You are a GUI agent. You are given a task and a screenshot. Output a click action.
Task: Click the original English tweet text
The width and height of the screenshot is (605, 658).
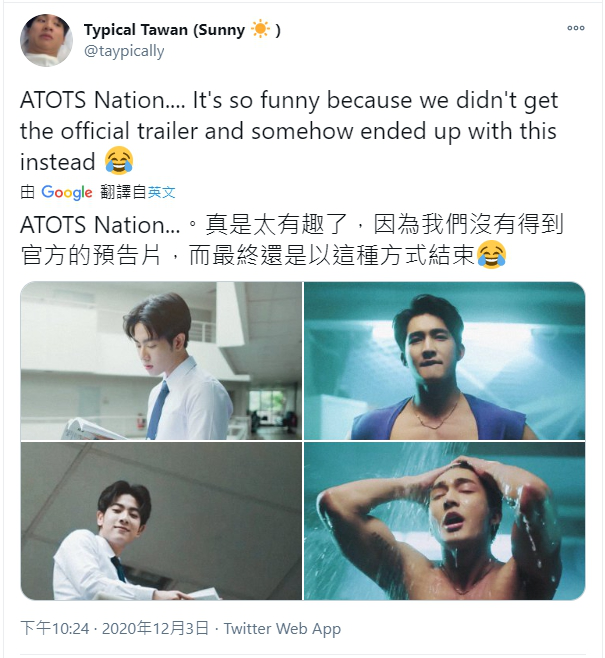(289, 131)
